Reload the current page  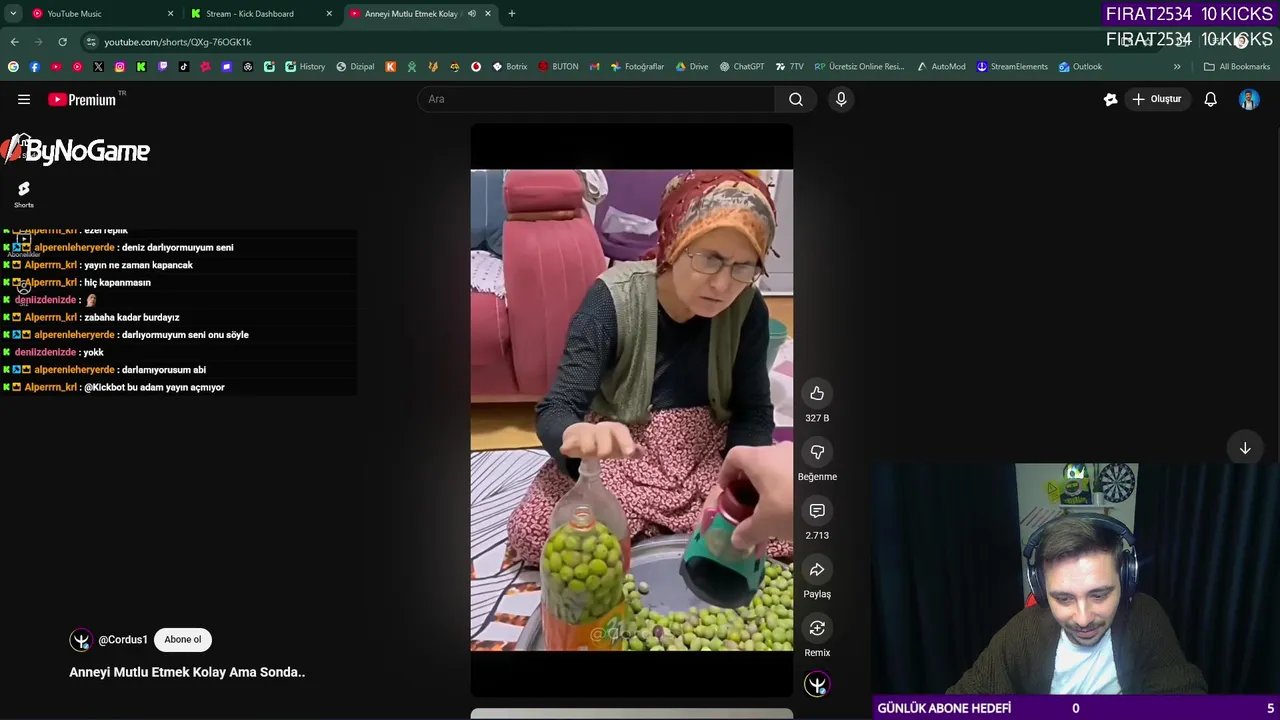(62, 42)
